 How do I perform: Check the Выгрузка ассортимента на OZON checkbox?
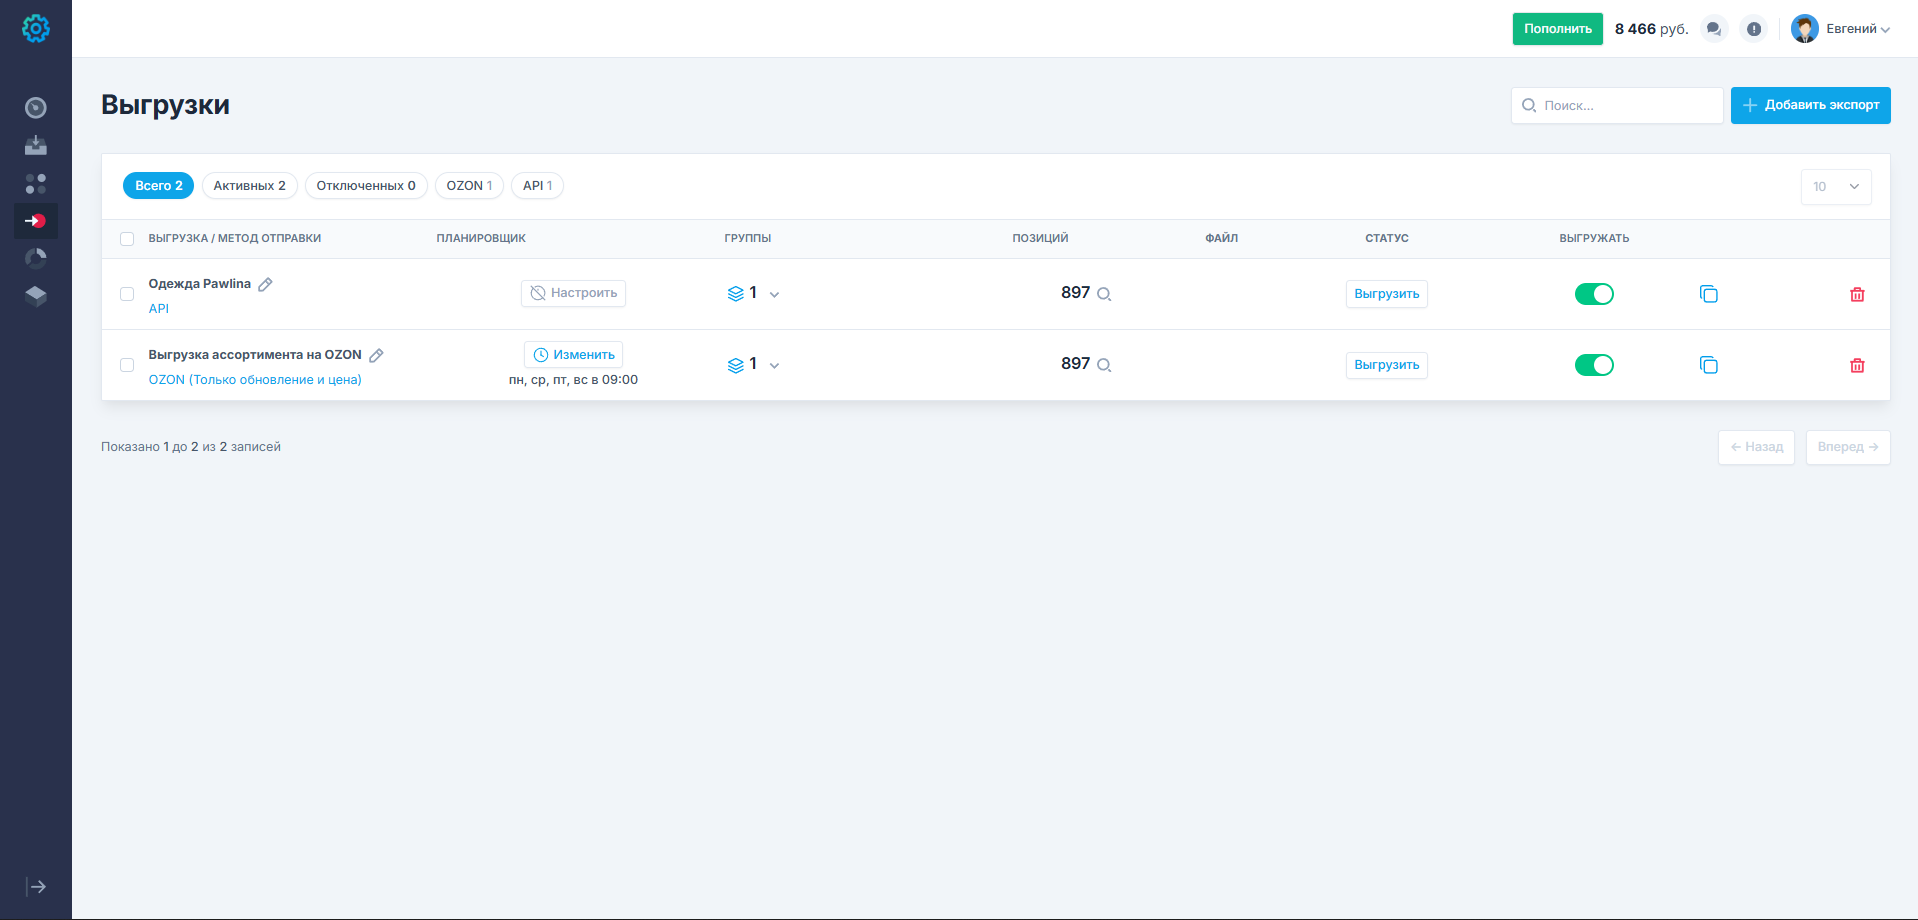pyautogui.click(x=127, y=365)
